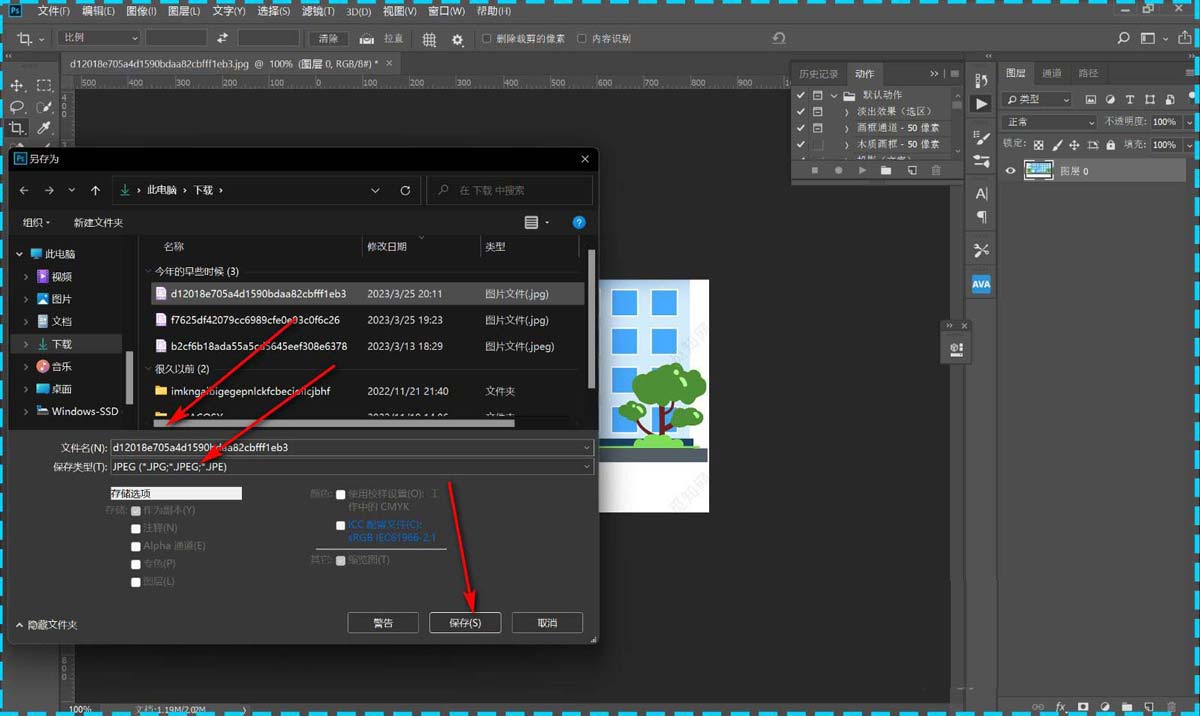
Task: Toggle ICC profile sRGB checkbox
Action: pyautogui.click(x=341, y=525)
